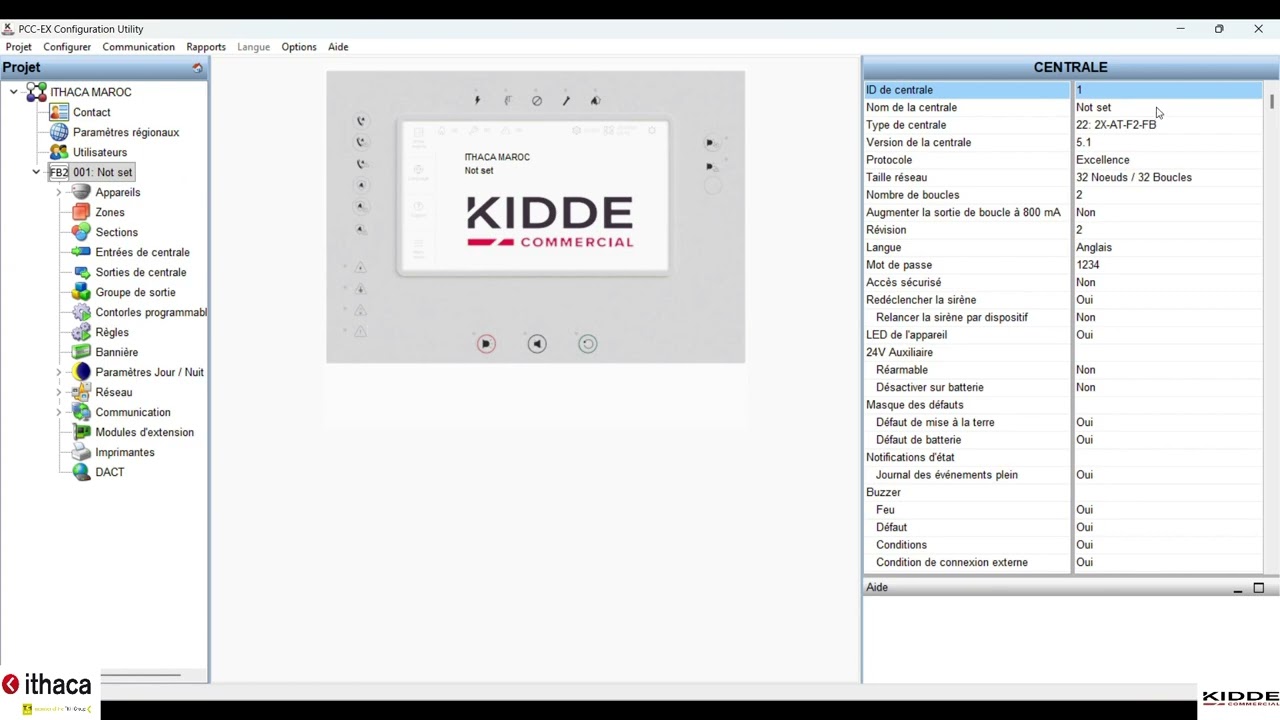Click the Paramètres Jour / Nuit icon
The image size is (1280, 720).
pos(81,372)
